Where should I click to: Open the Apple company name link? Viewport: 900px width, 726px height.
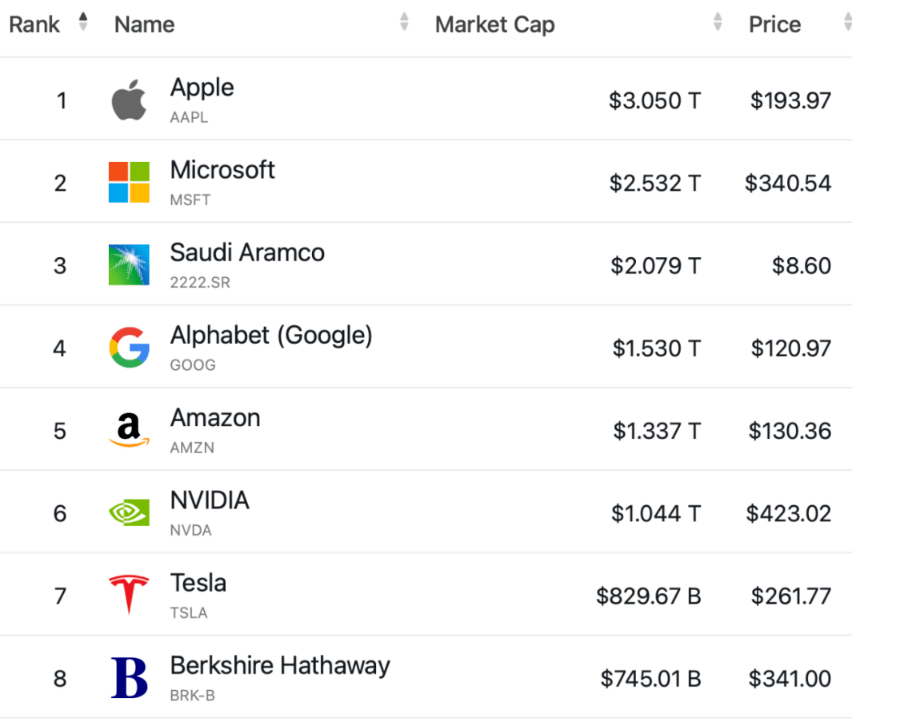pos(202,88)
